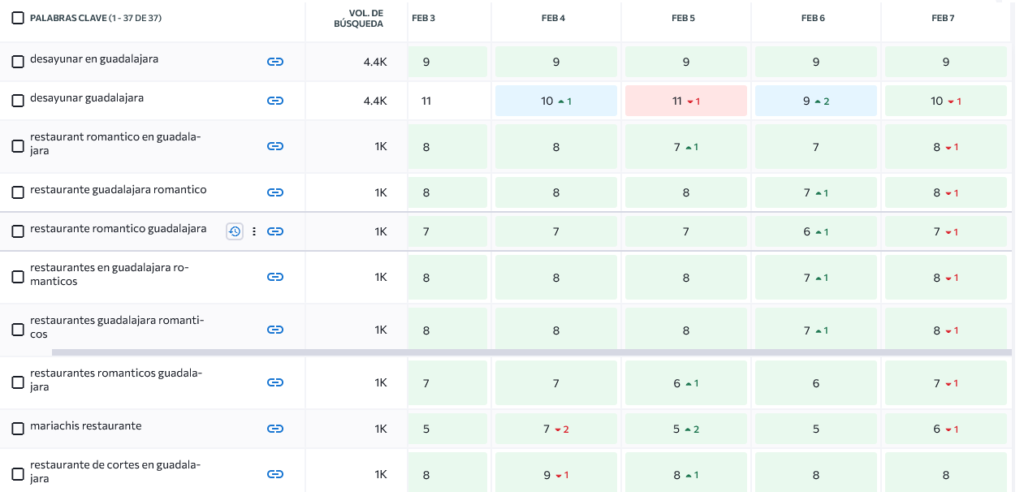Screen dimensions: 1024x492
Task: Click link icon for 'desayunar en guadalajara'
Action: 275,62
